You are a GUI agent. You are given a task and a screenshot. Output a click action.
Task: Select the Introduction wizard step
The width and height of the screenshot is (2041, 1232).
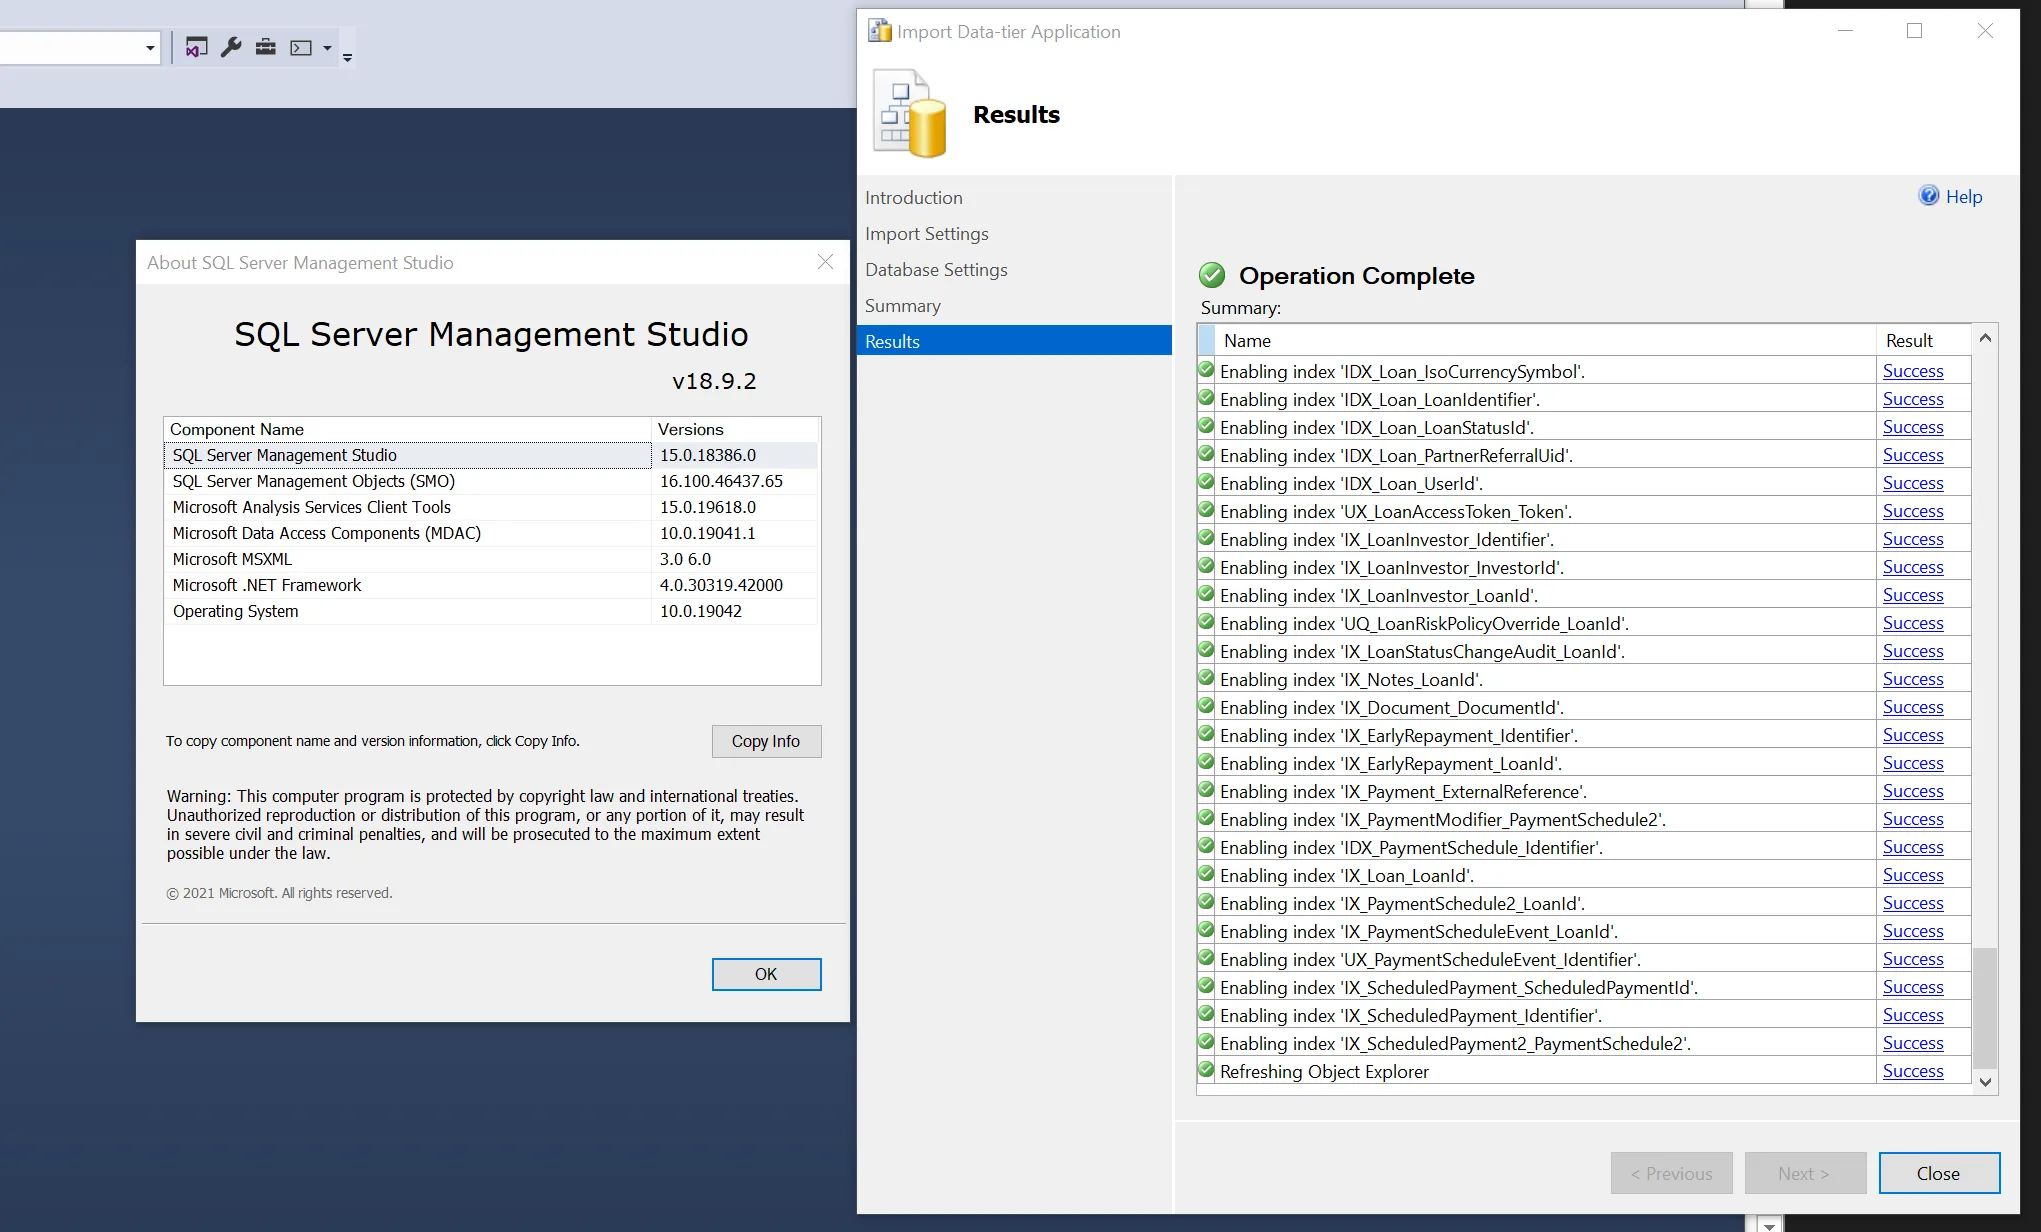(913, 198)
